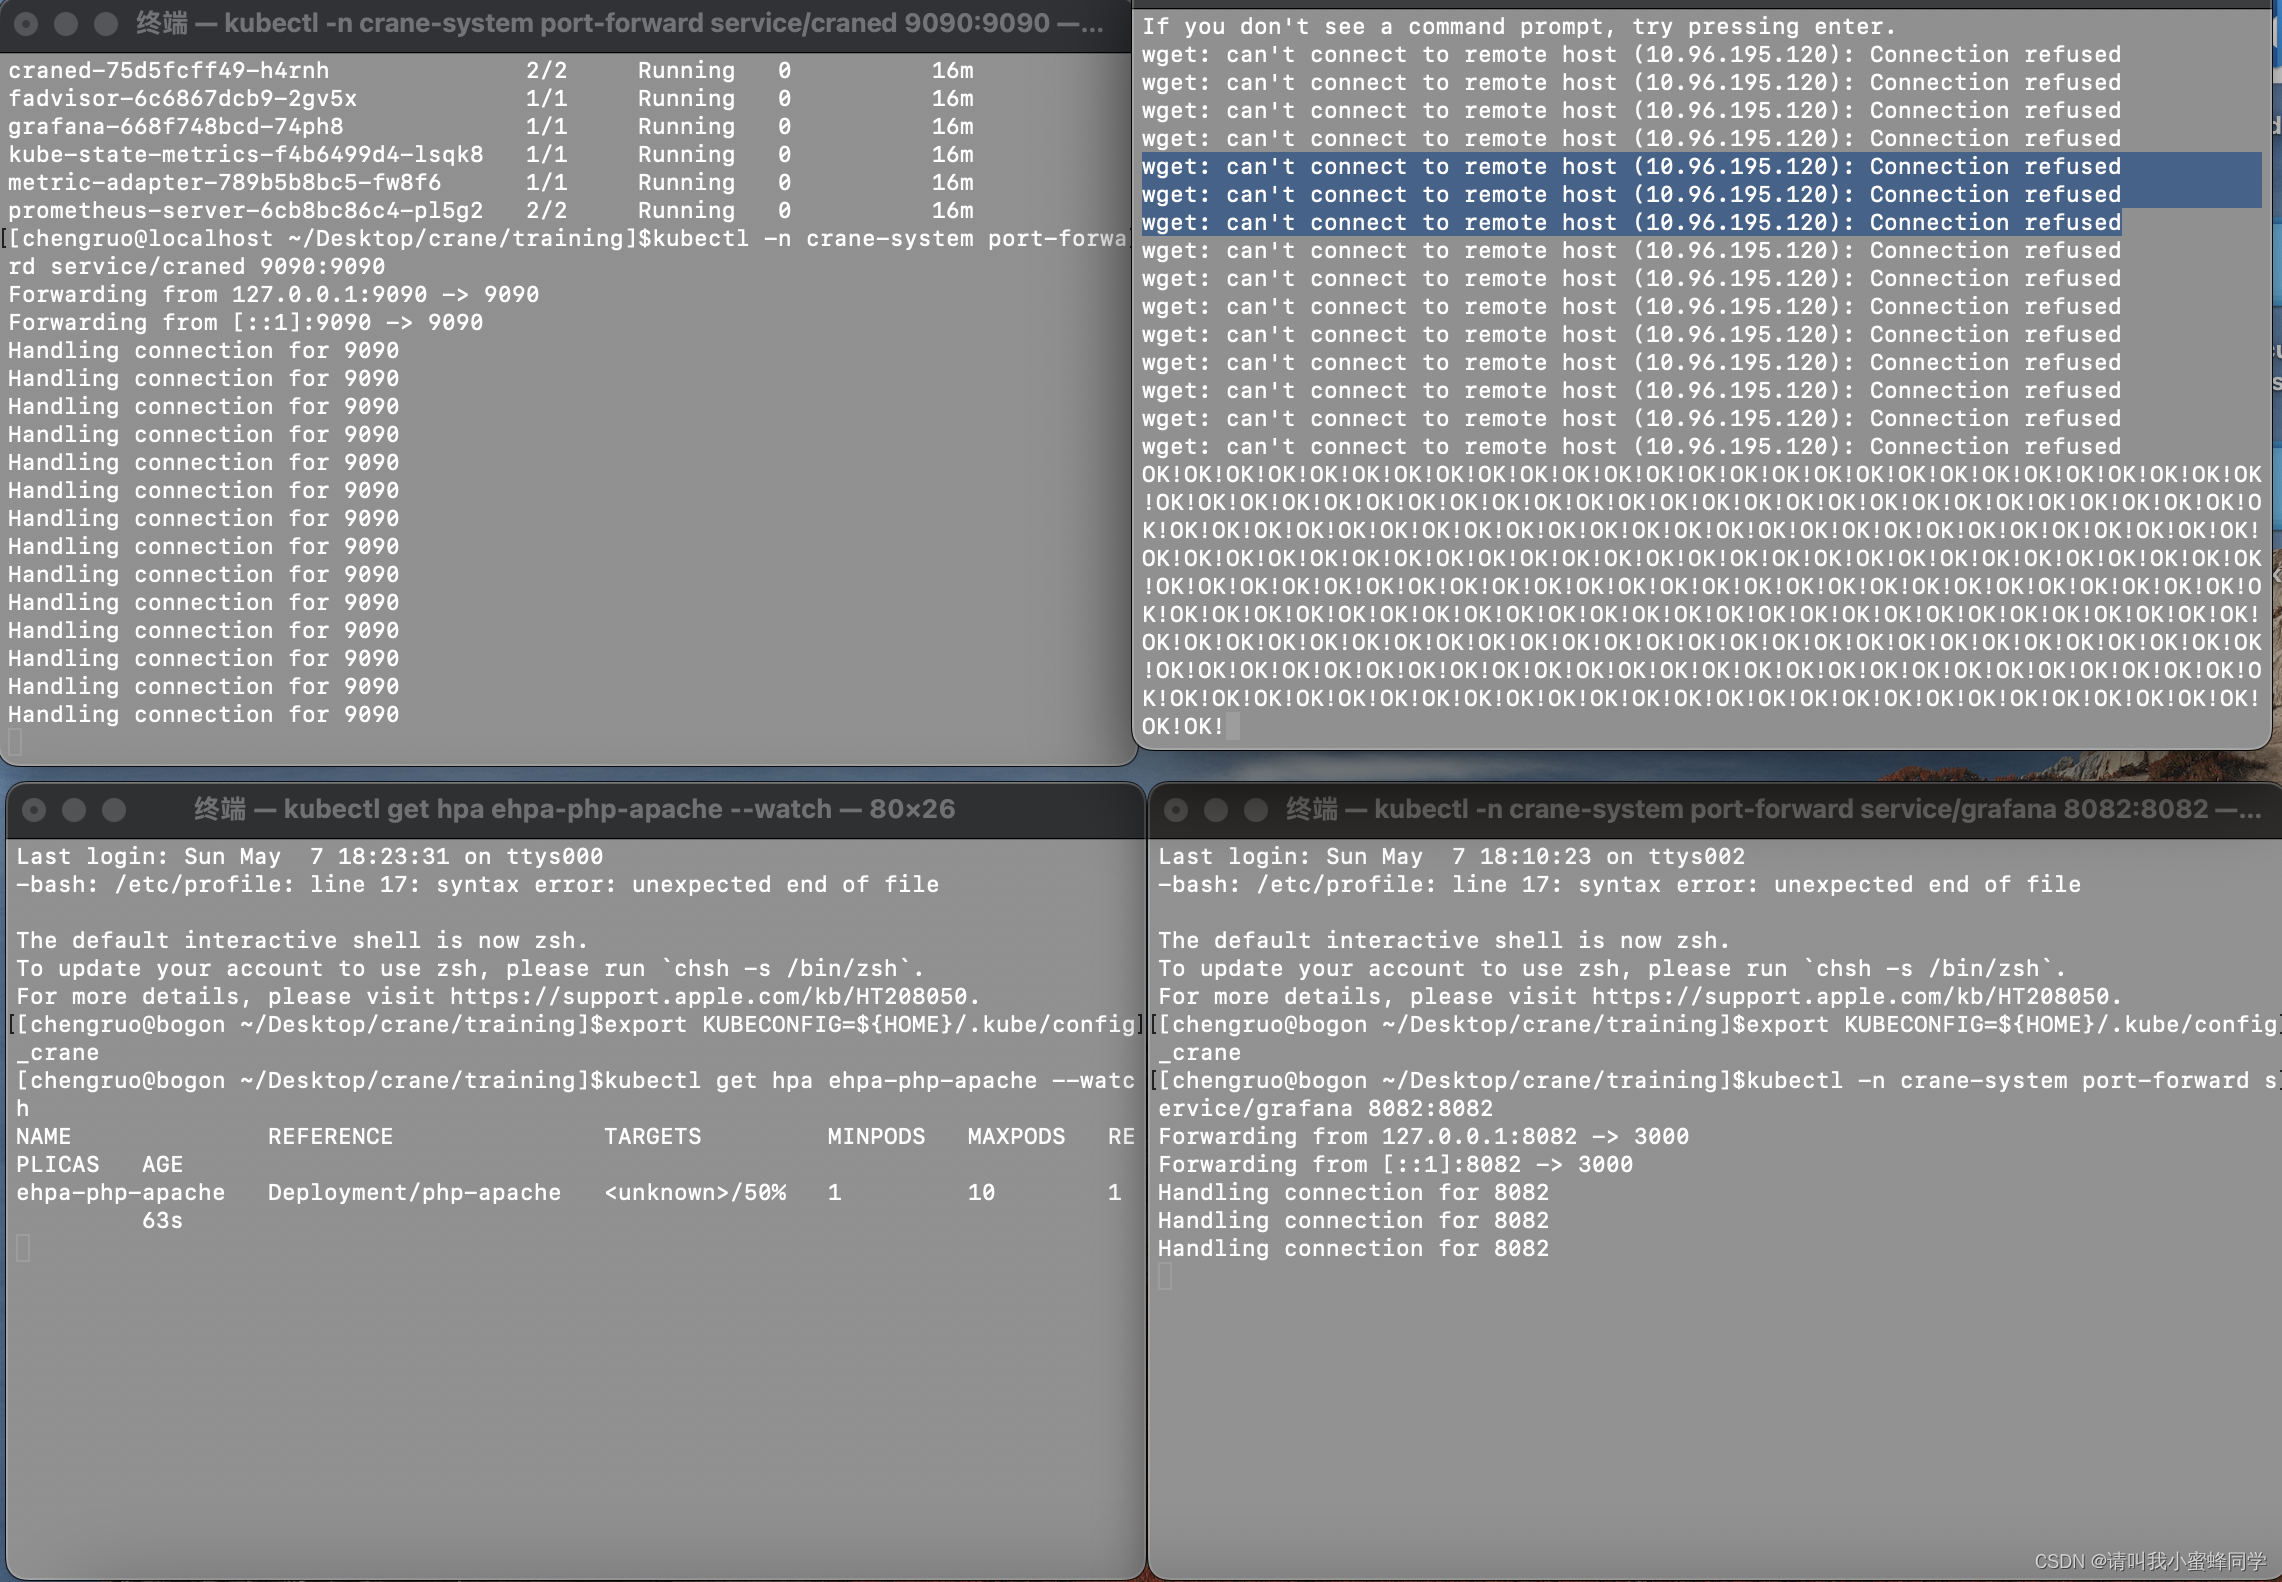Minimize the hpa ehpa-php-apache watch terminal
The height and width of the screenshot is (1582, 2282).
(74, 809)
